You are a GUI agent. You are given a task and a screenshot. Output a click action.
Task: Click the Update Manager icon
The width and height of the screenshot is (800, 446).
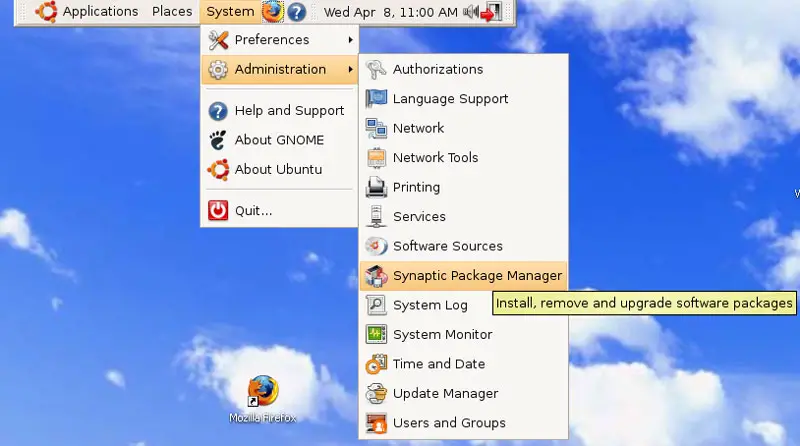377,393
